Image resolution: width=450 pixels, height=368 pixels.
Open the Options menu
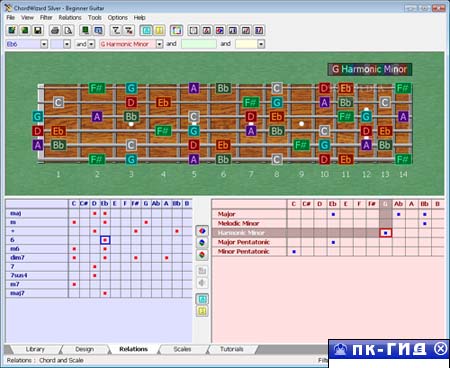coord(117,17)
